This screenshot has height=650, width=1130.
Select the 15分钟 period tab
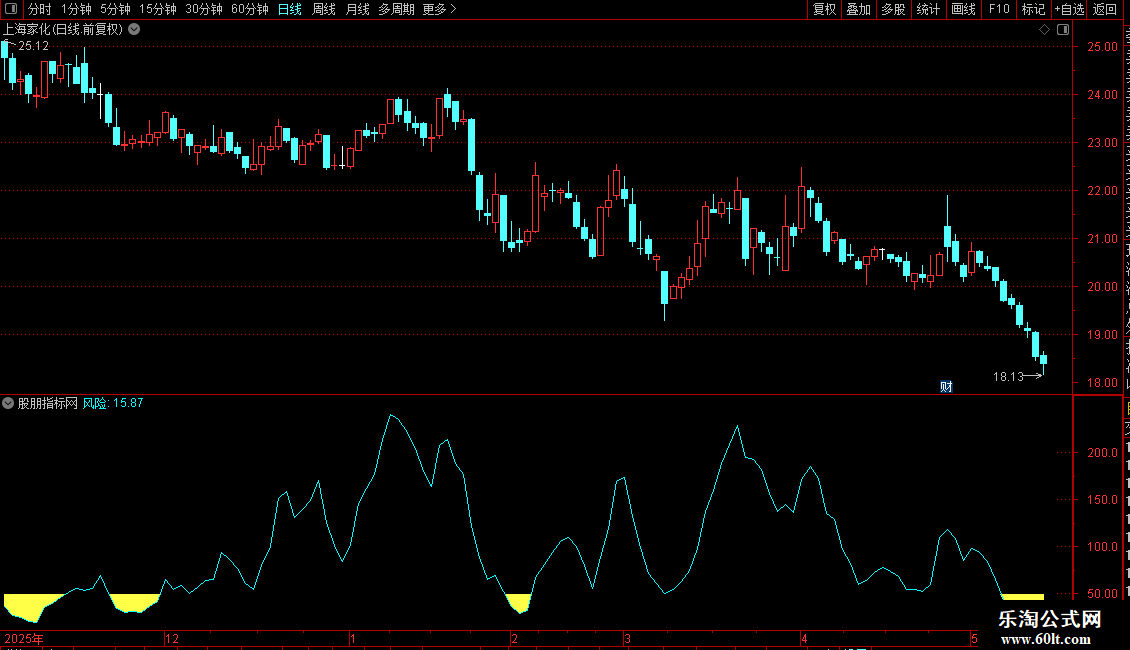tap(158, 9)
